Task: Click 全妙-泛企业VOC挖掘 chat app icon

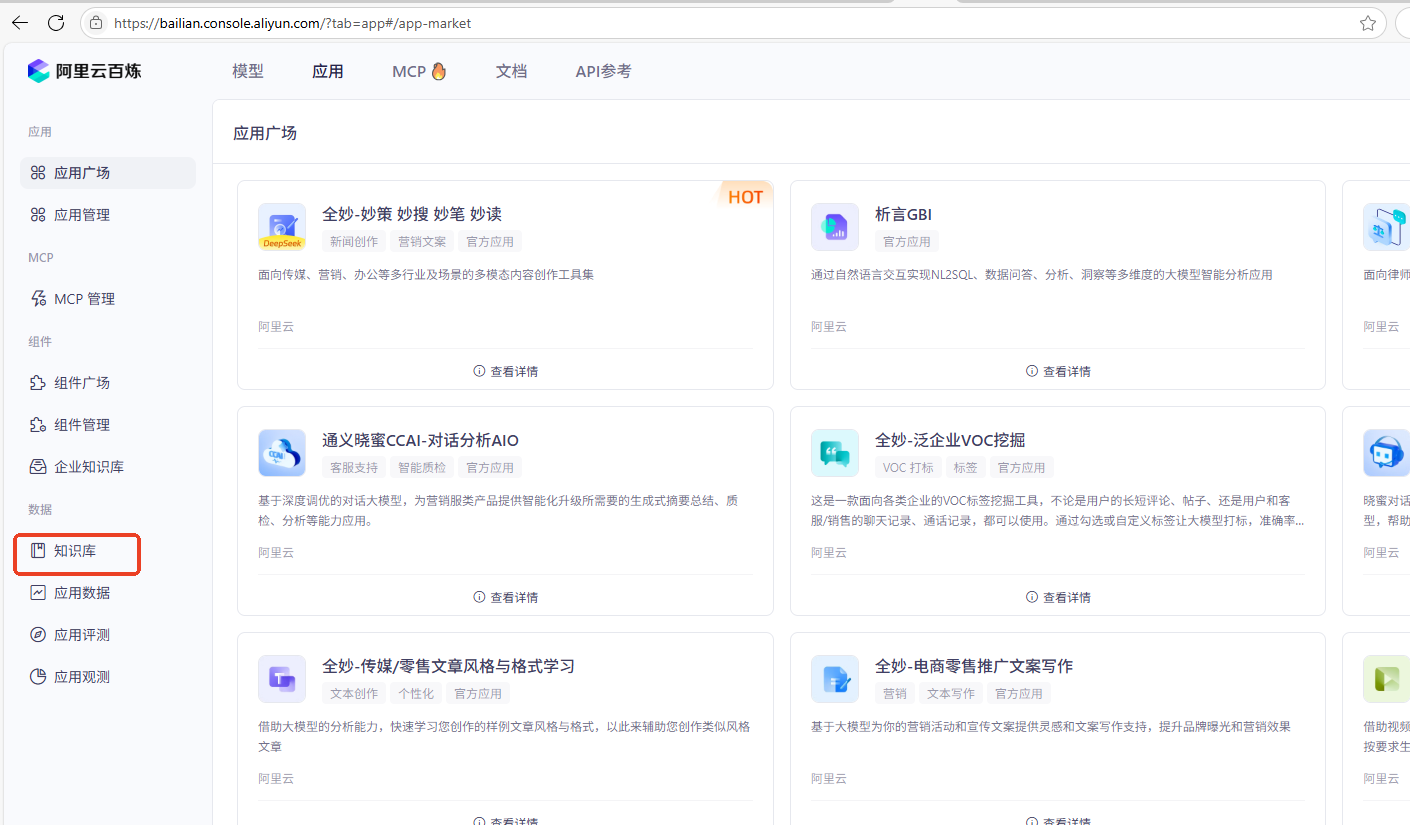Action: coord(835,453)
